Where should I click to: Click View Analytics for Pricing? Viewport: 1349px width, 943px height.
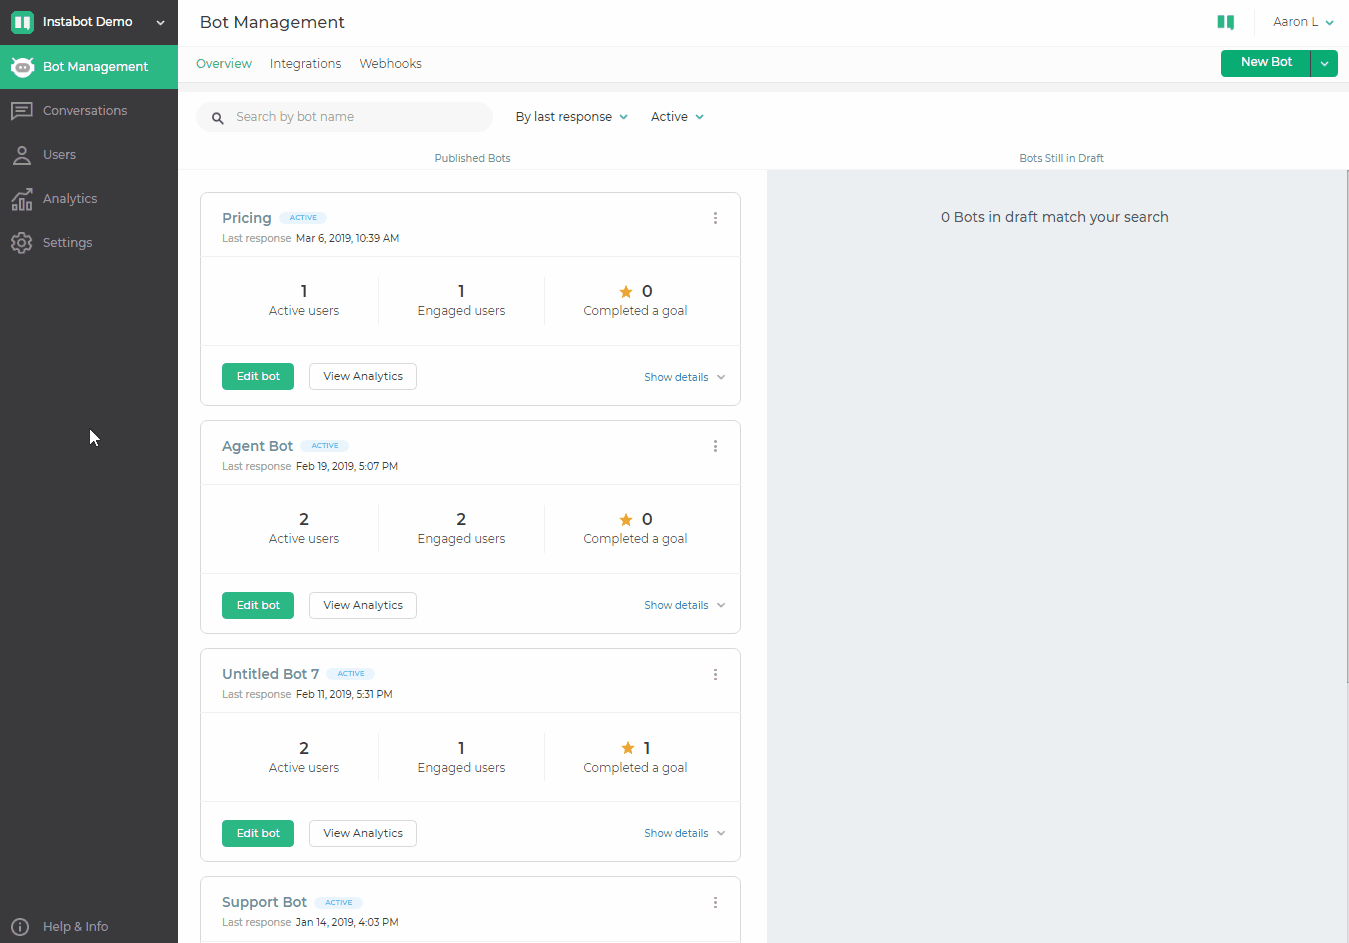[x=363, y=377]
